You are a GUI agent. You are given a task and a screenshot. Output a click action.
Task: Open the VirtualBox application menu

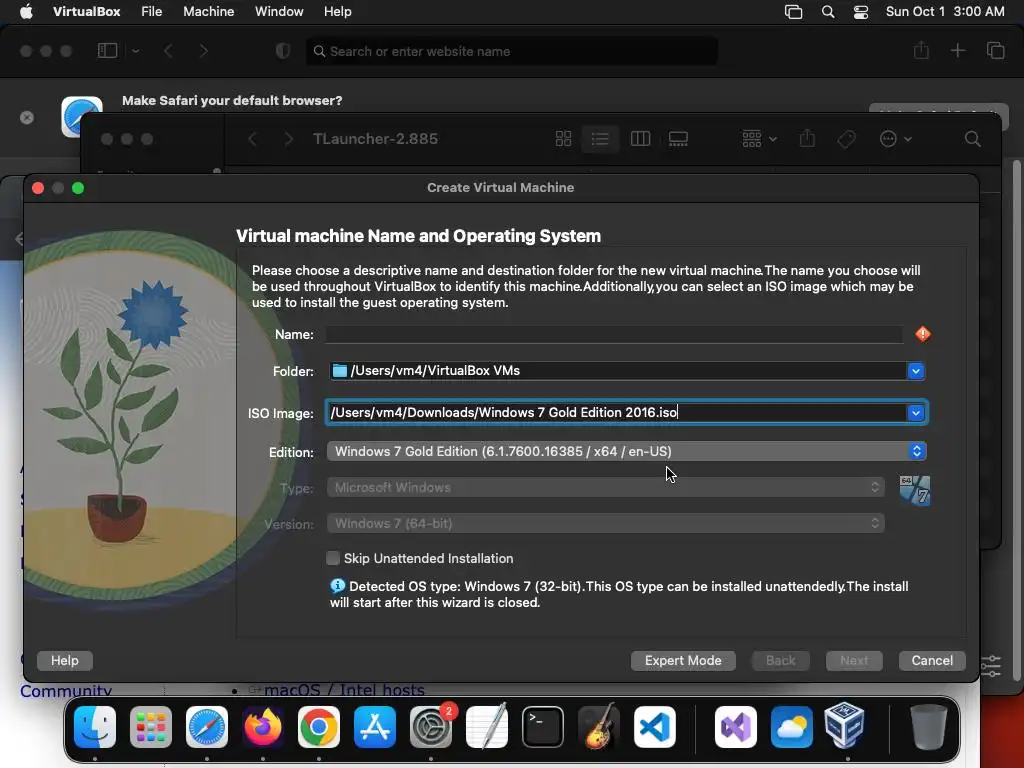(86, 12)
